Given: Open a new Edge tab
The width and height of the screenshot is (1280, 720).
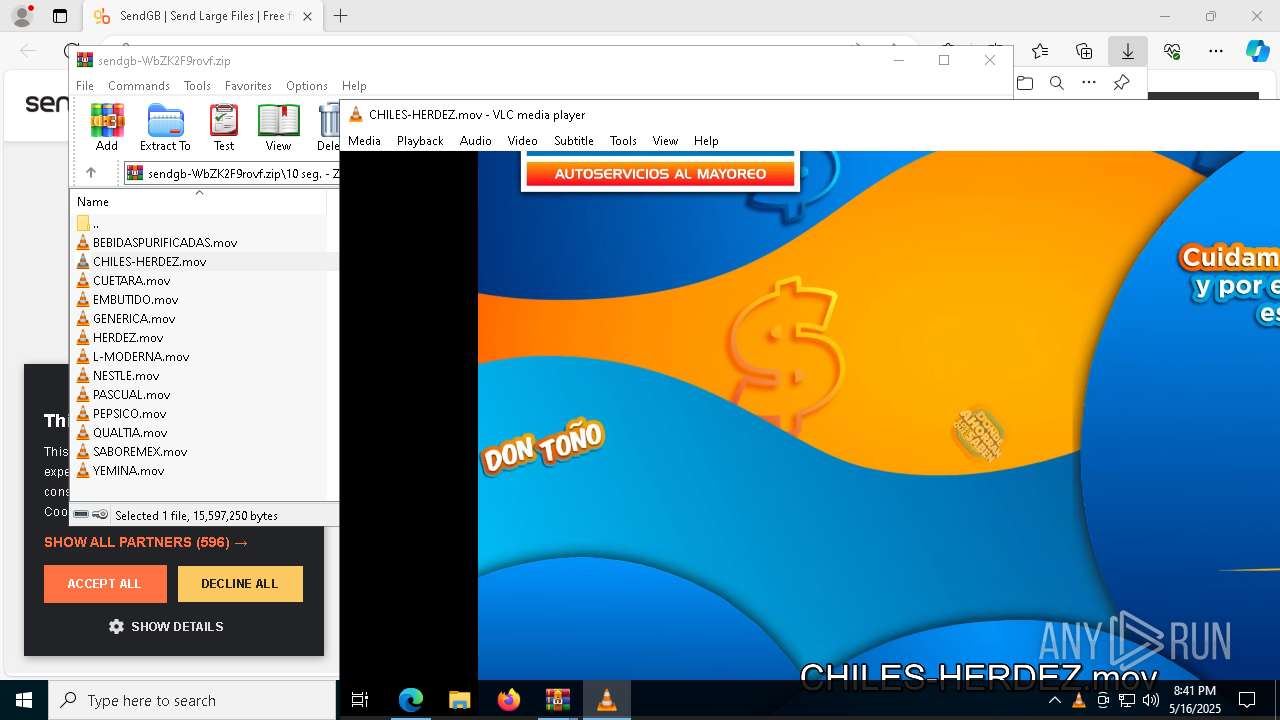Looking at the screenshot, I should pyautogui.click(x=340, y=16).
